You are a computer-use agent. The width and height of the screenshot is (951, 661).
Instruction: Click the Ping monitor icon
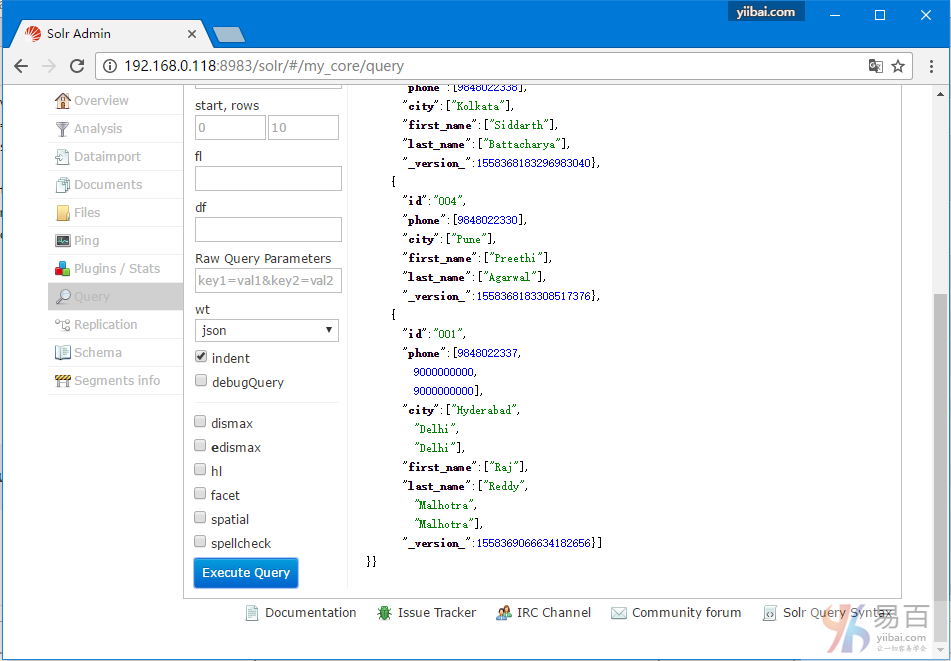point(62,240)
